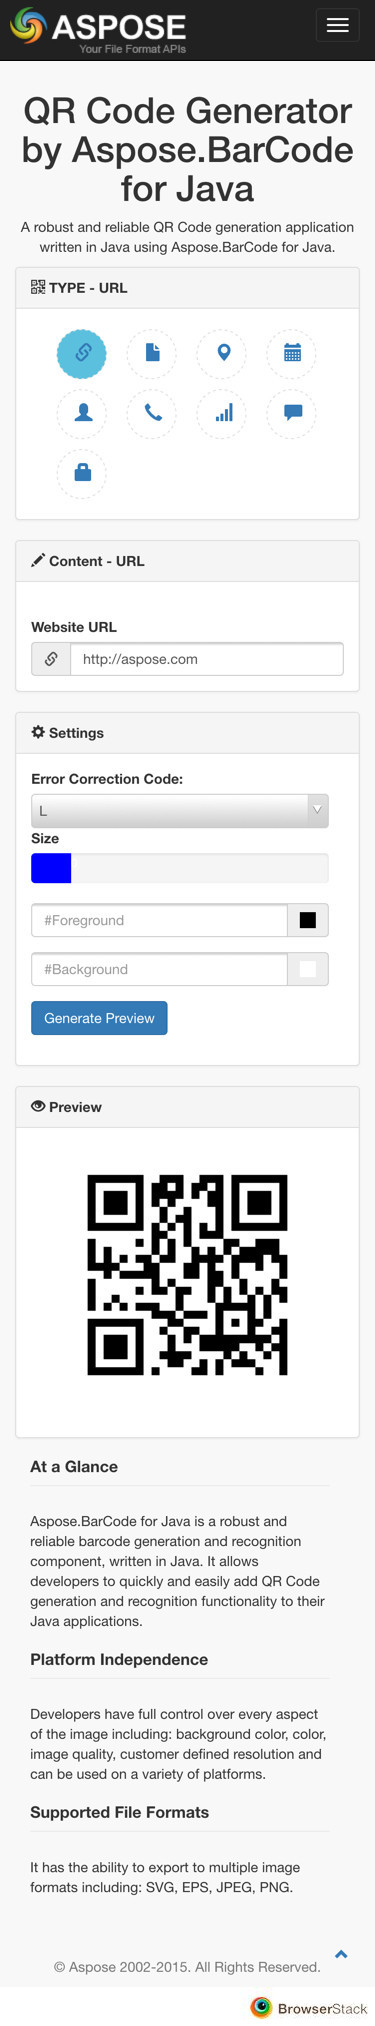This screenshot has height=2026, width=375.
Task: Click the Generate Preview button
Action: (99, 1018)
